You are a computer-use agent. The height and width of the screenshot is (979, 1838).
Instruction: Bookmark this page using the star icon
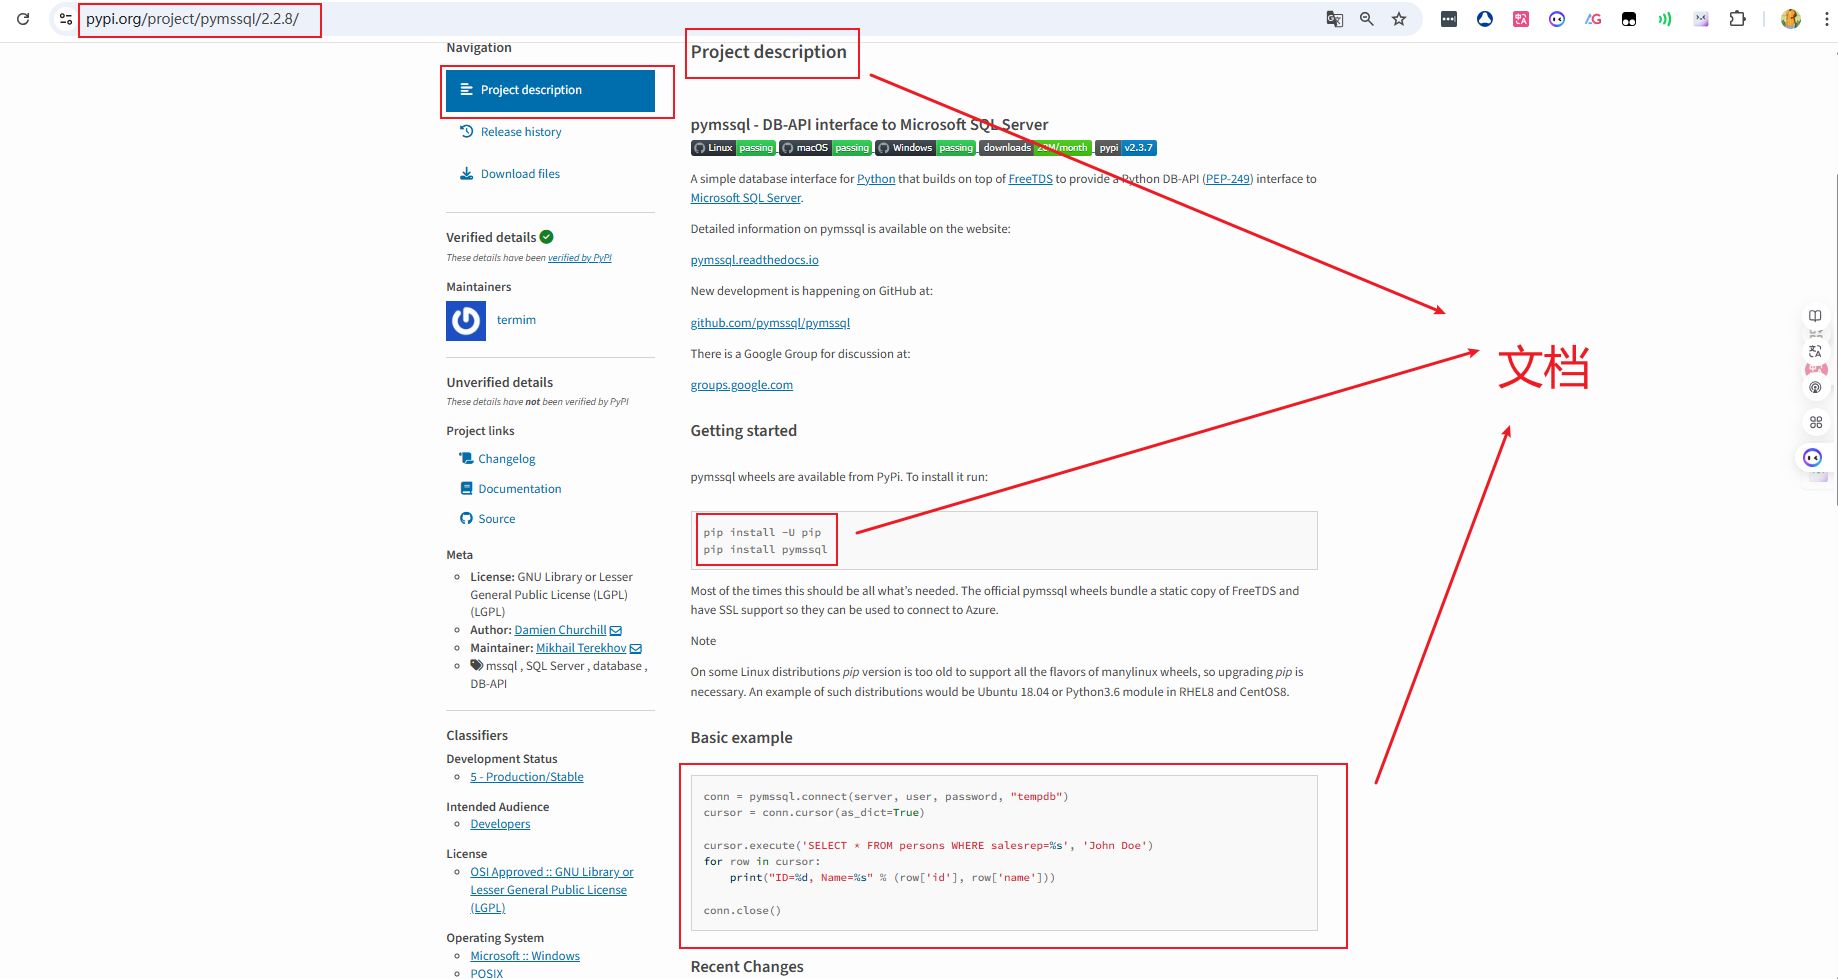tap(1399, 19)
